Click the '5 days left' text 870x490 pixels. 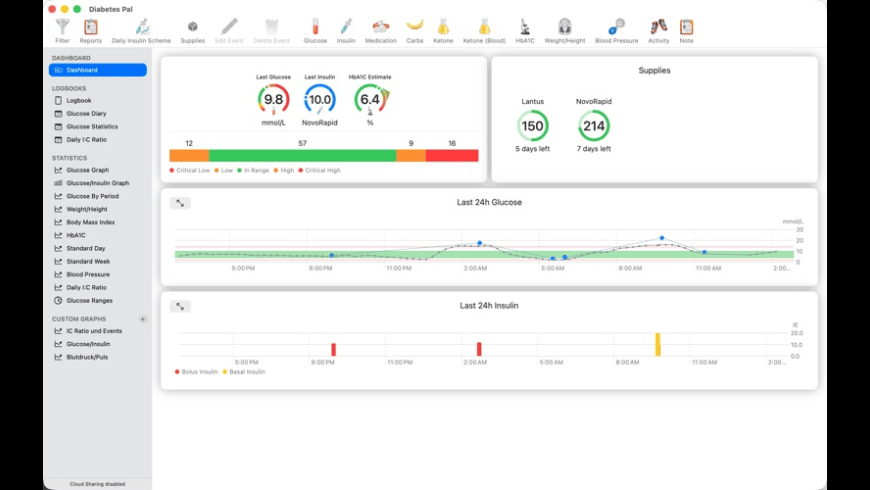point(533,149)
